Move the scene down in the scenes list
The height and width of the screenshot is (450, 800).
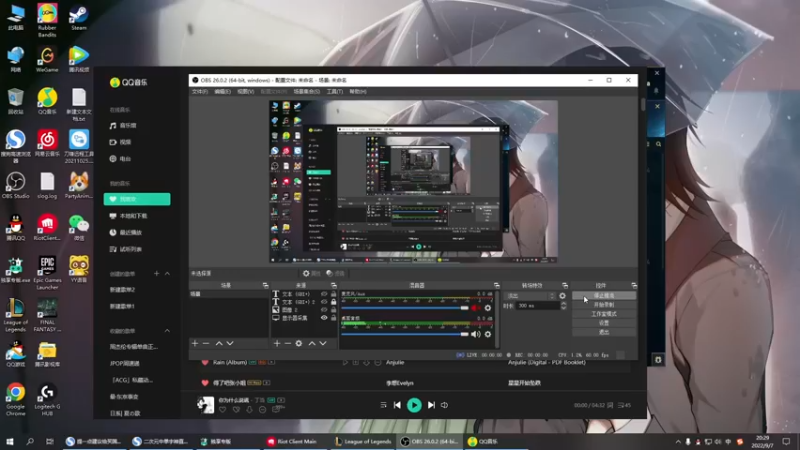pyautogui.click(x=230, y=343)
